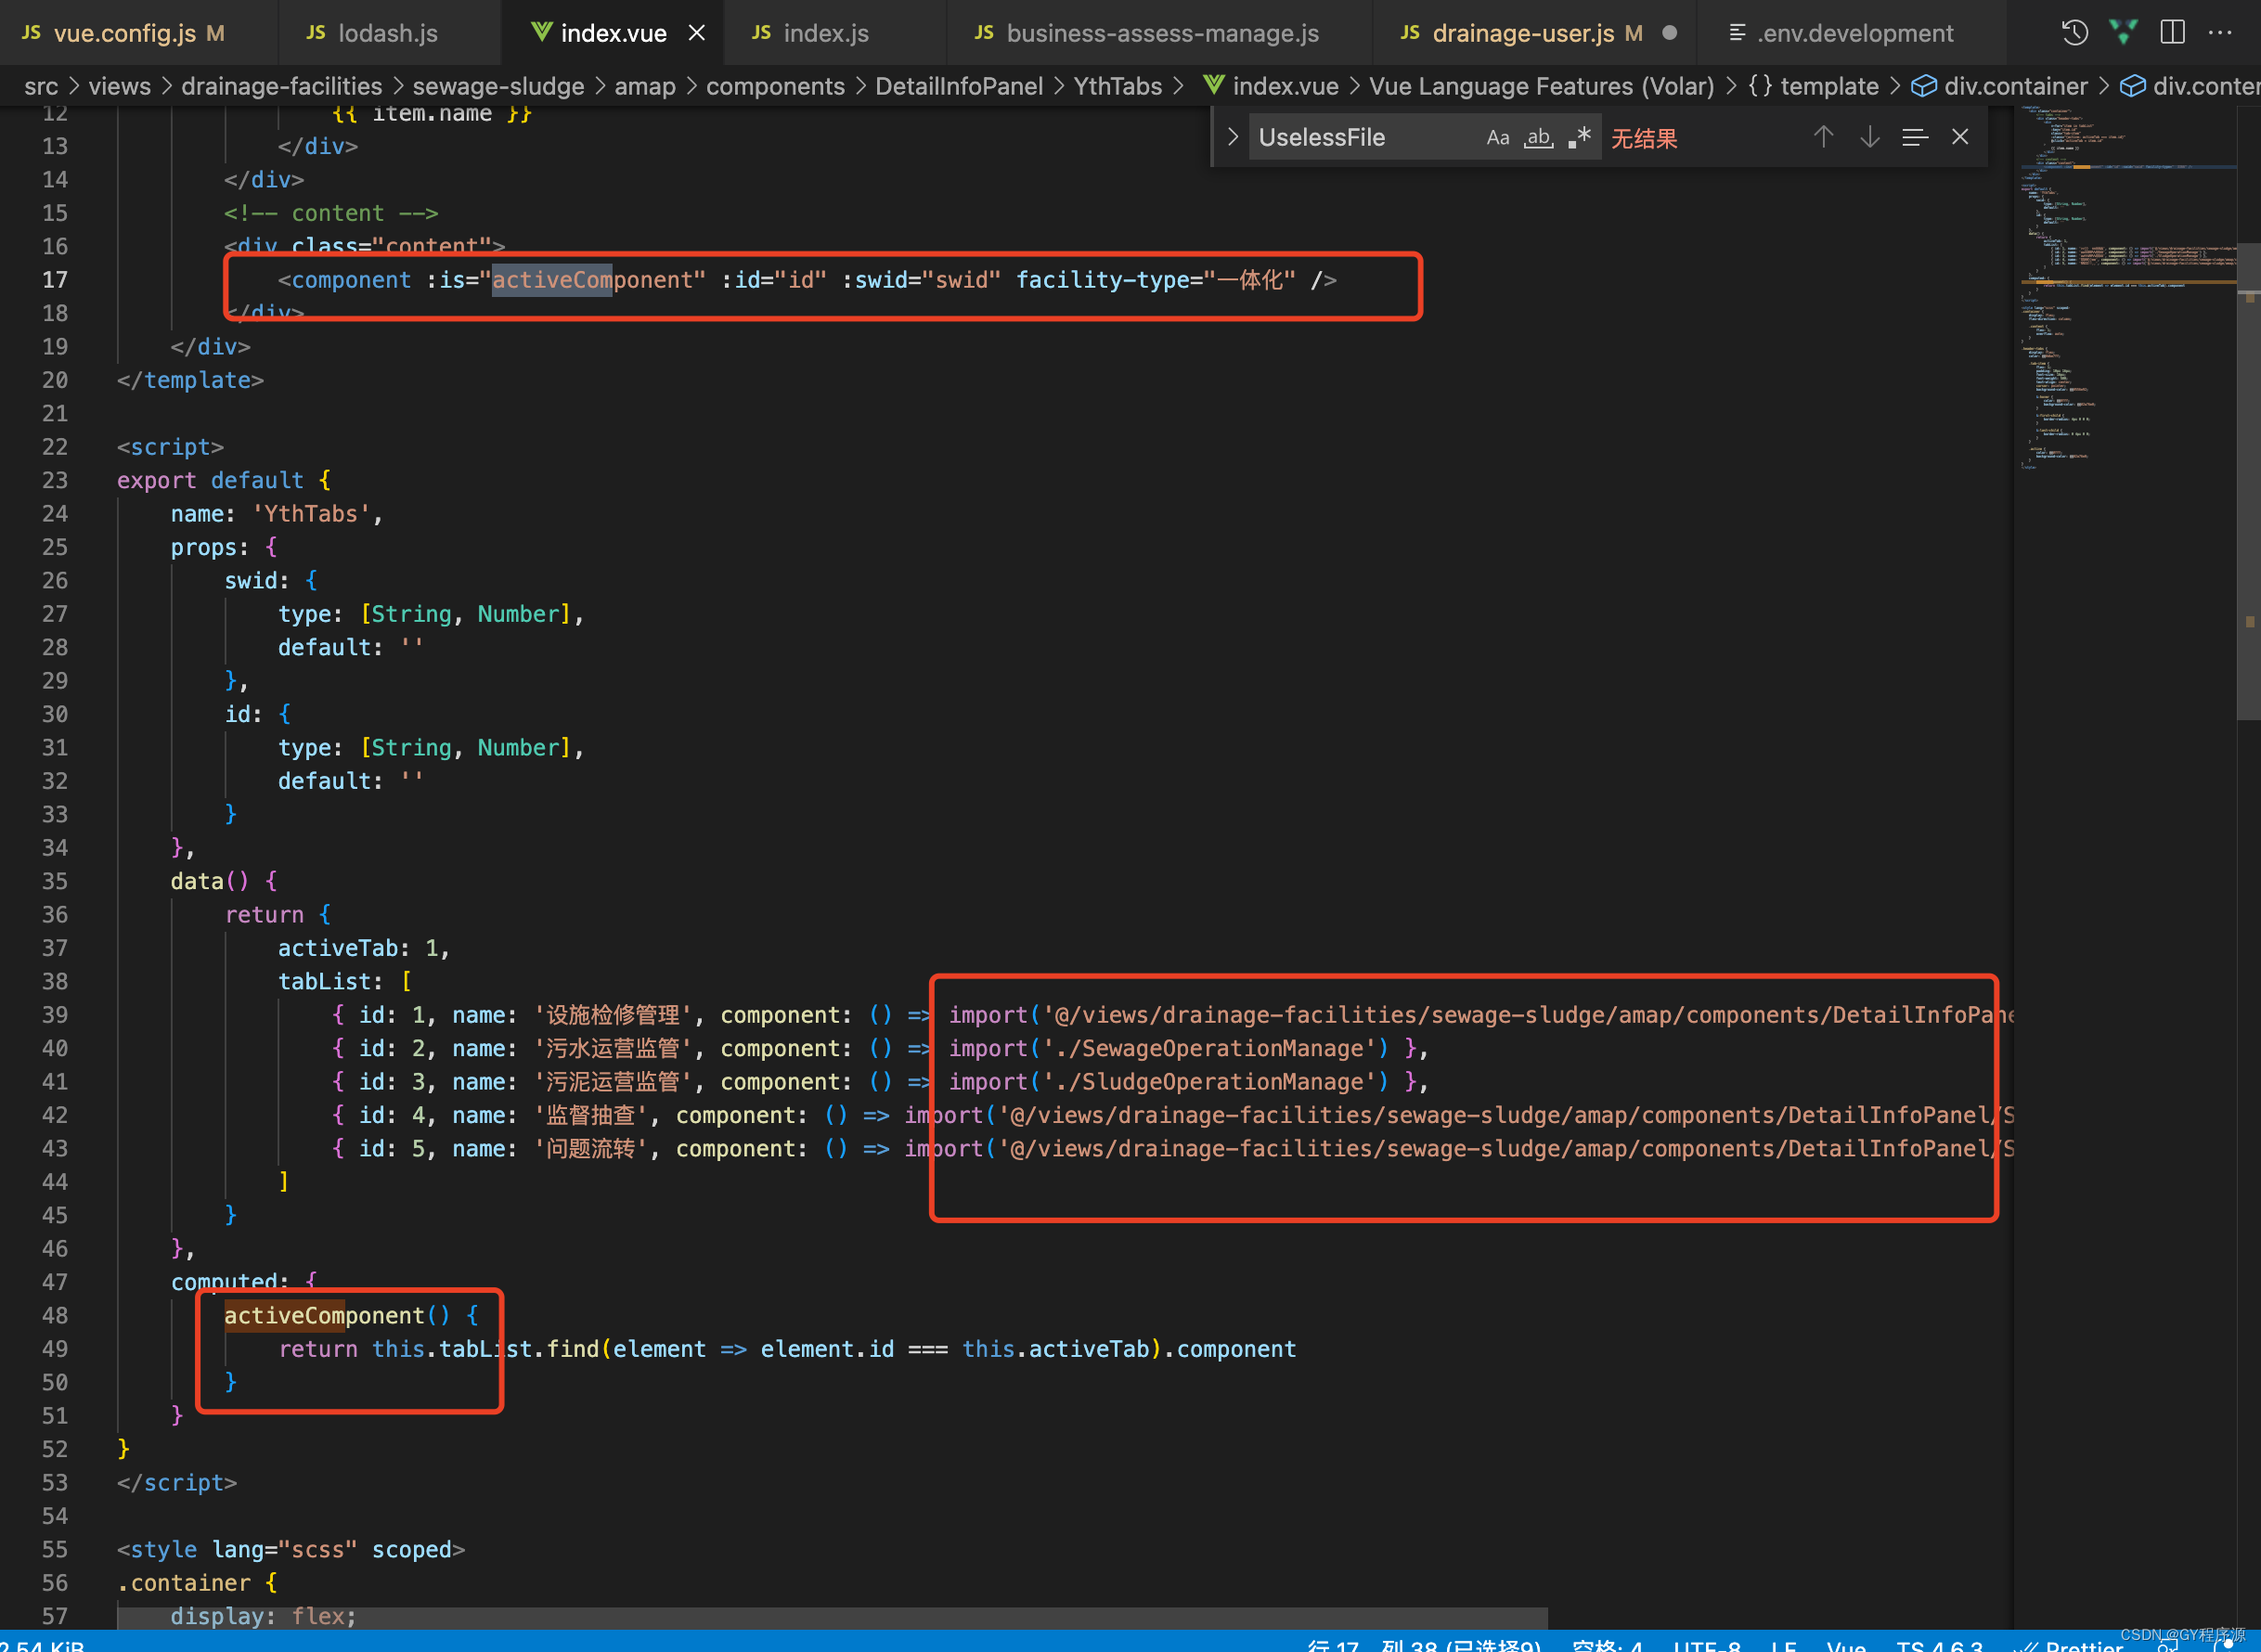Open the drainage-facilities breadcrumb
The image size is (2261, 1652).
282,86
